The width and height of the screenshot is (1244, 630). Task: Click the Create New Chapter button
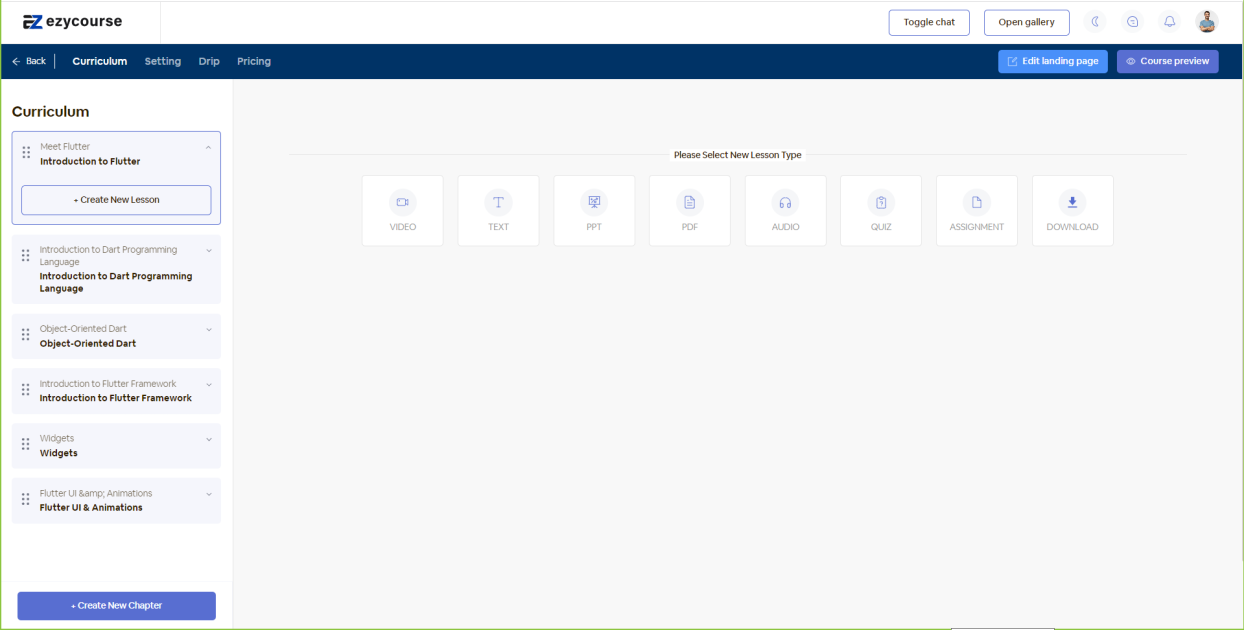116,605
